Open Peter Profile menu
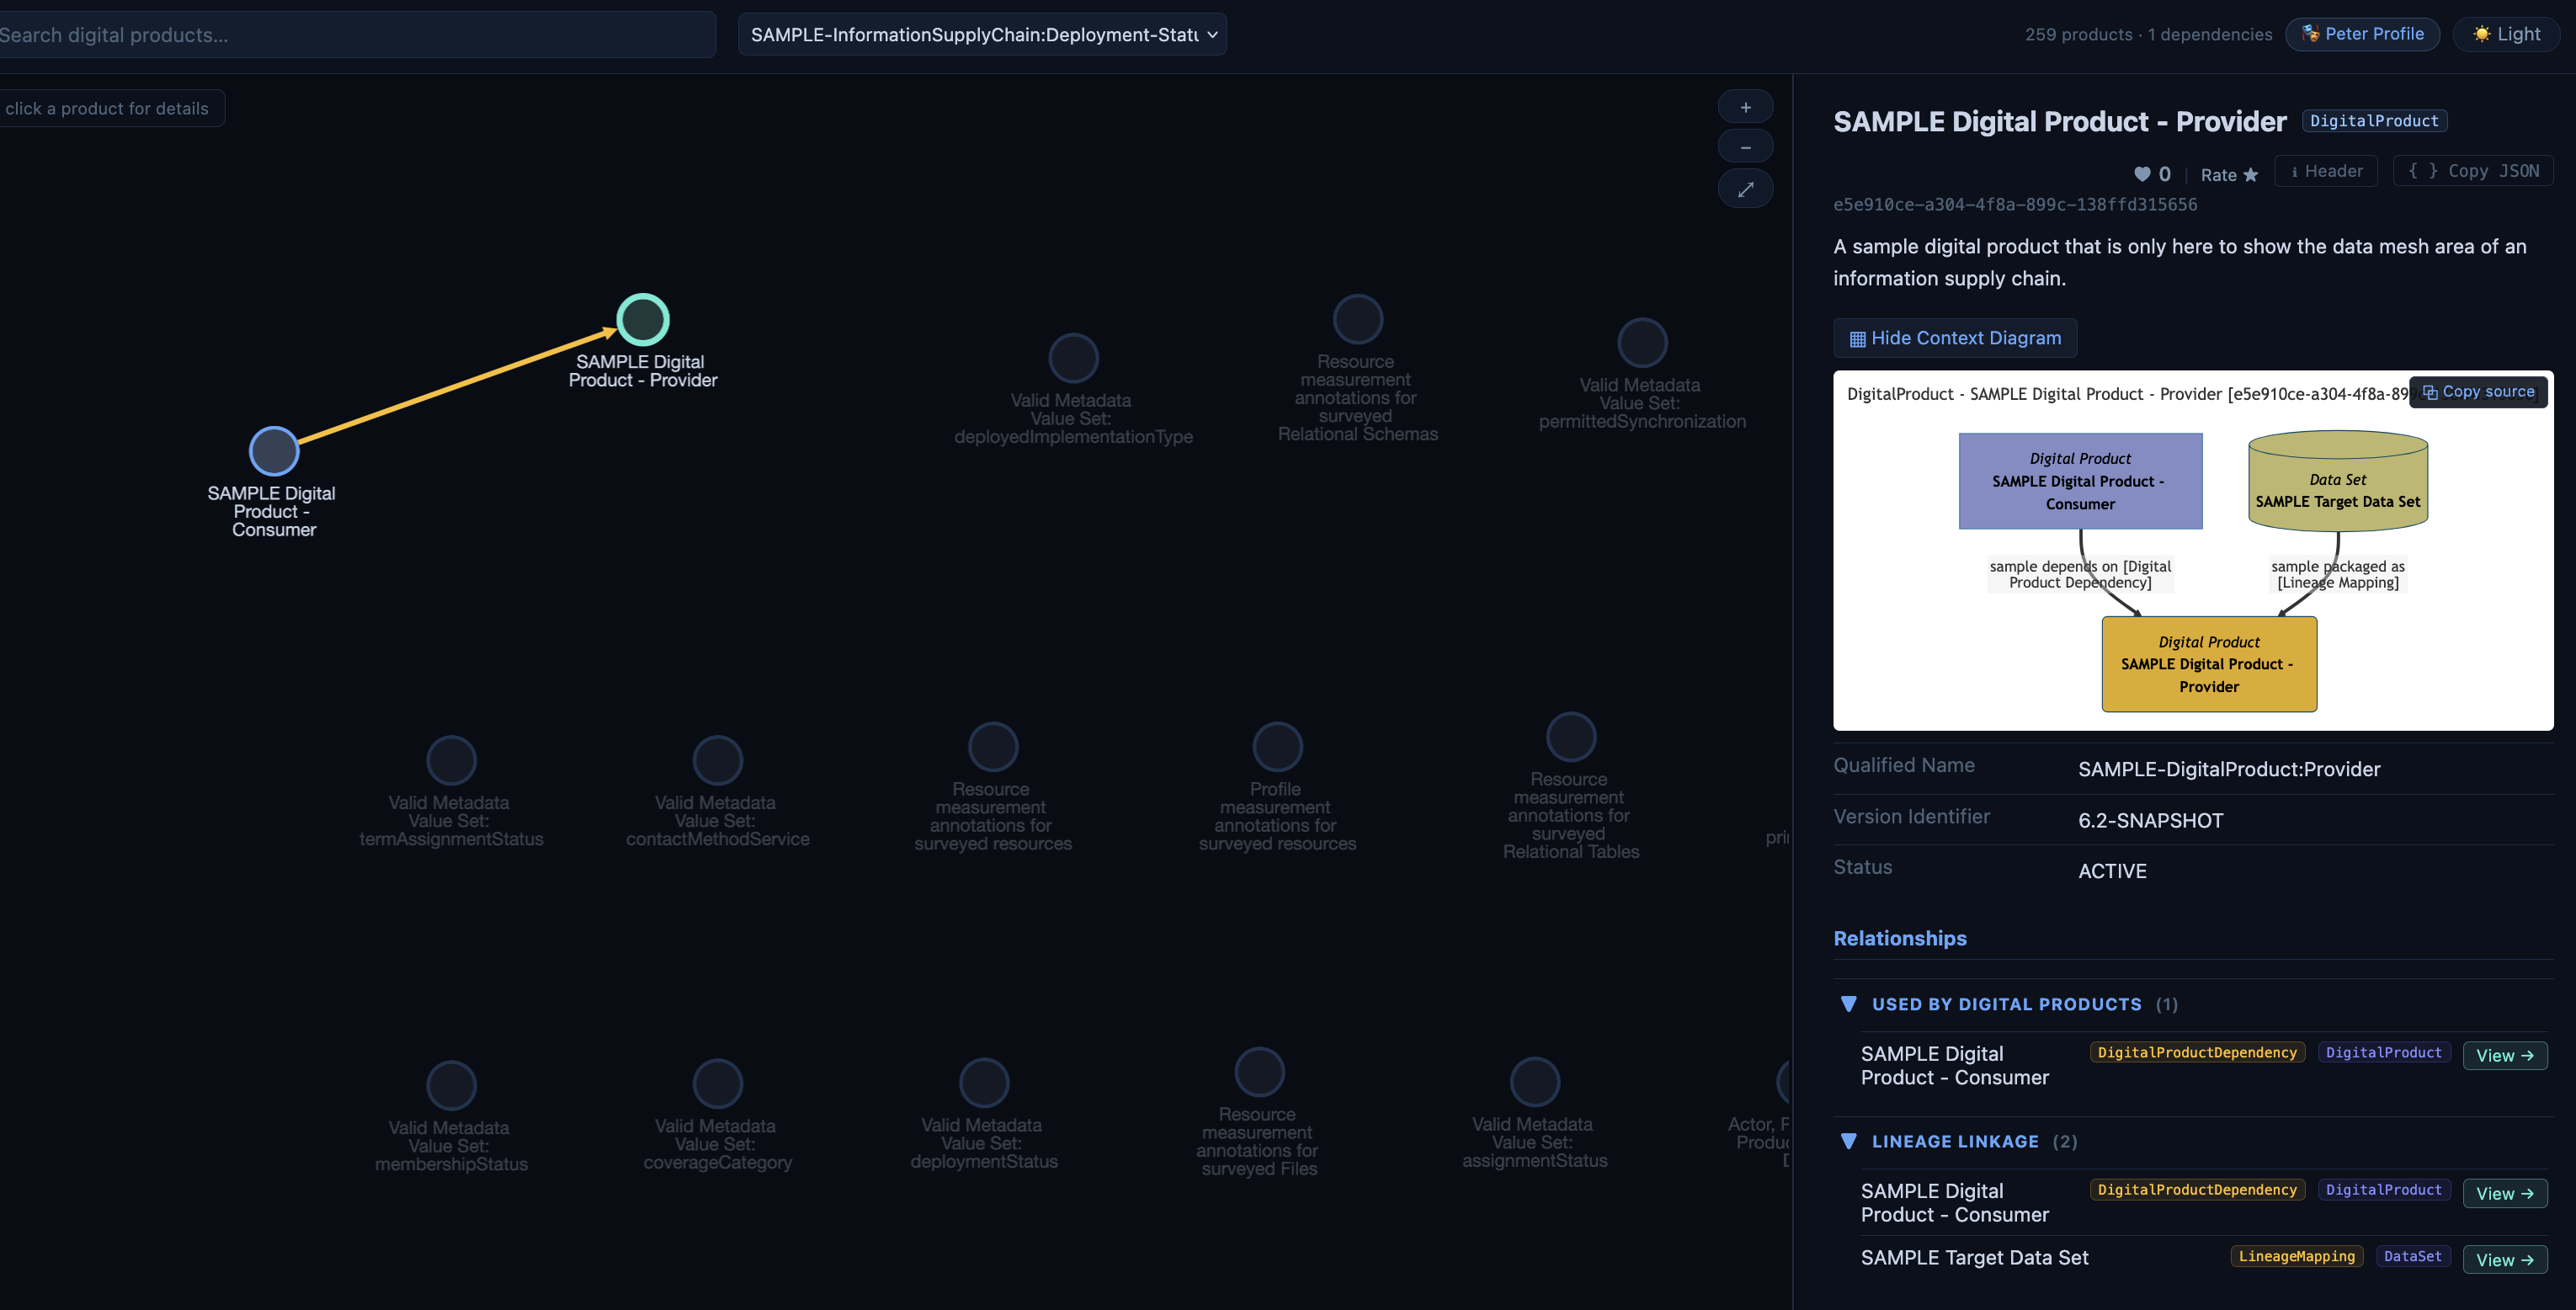 [x=2362, y=34]
